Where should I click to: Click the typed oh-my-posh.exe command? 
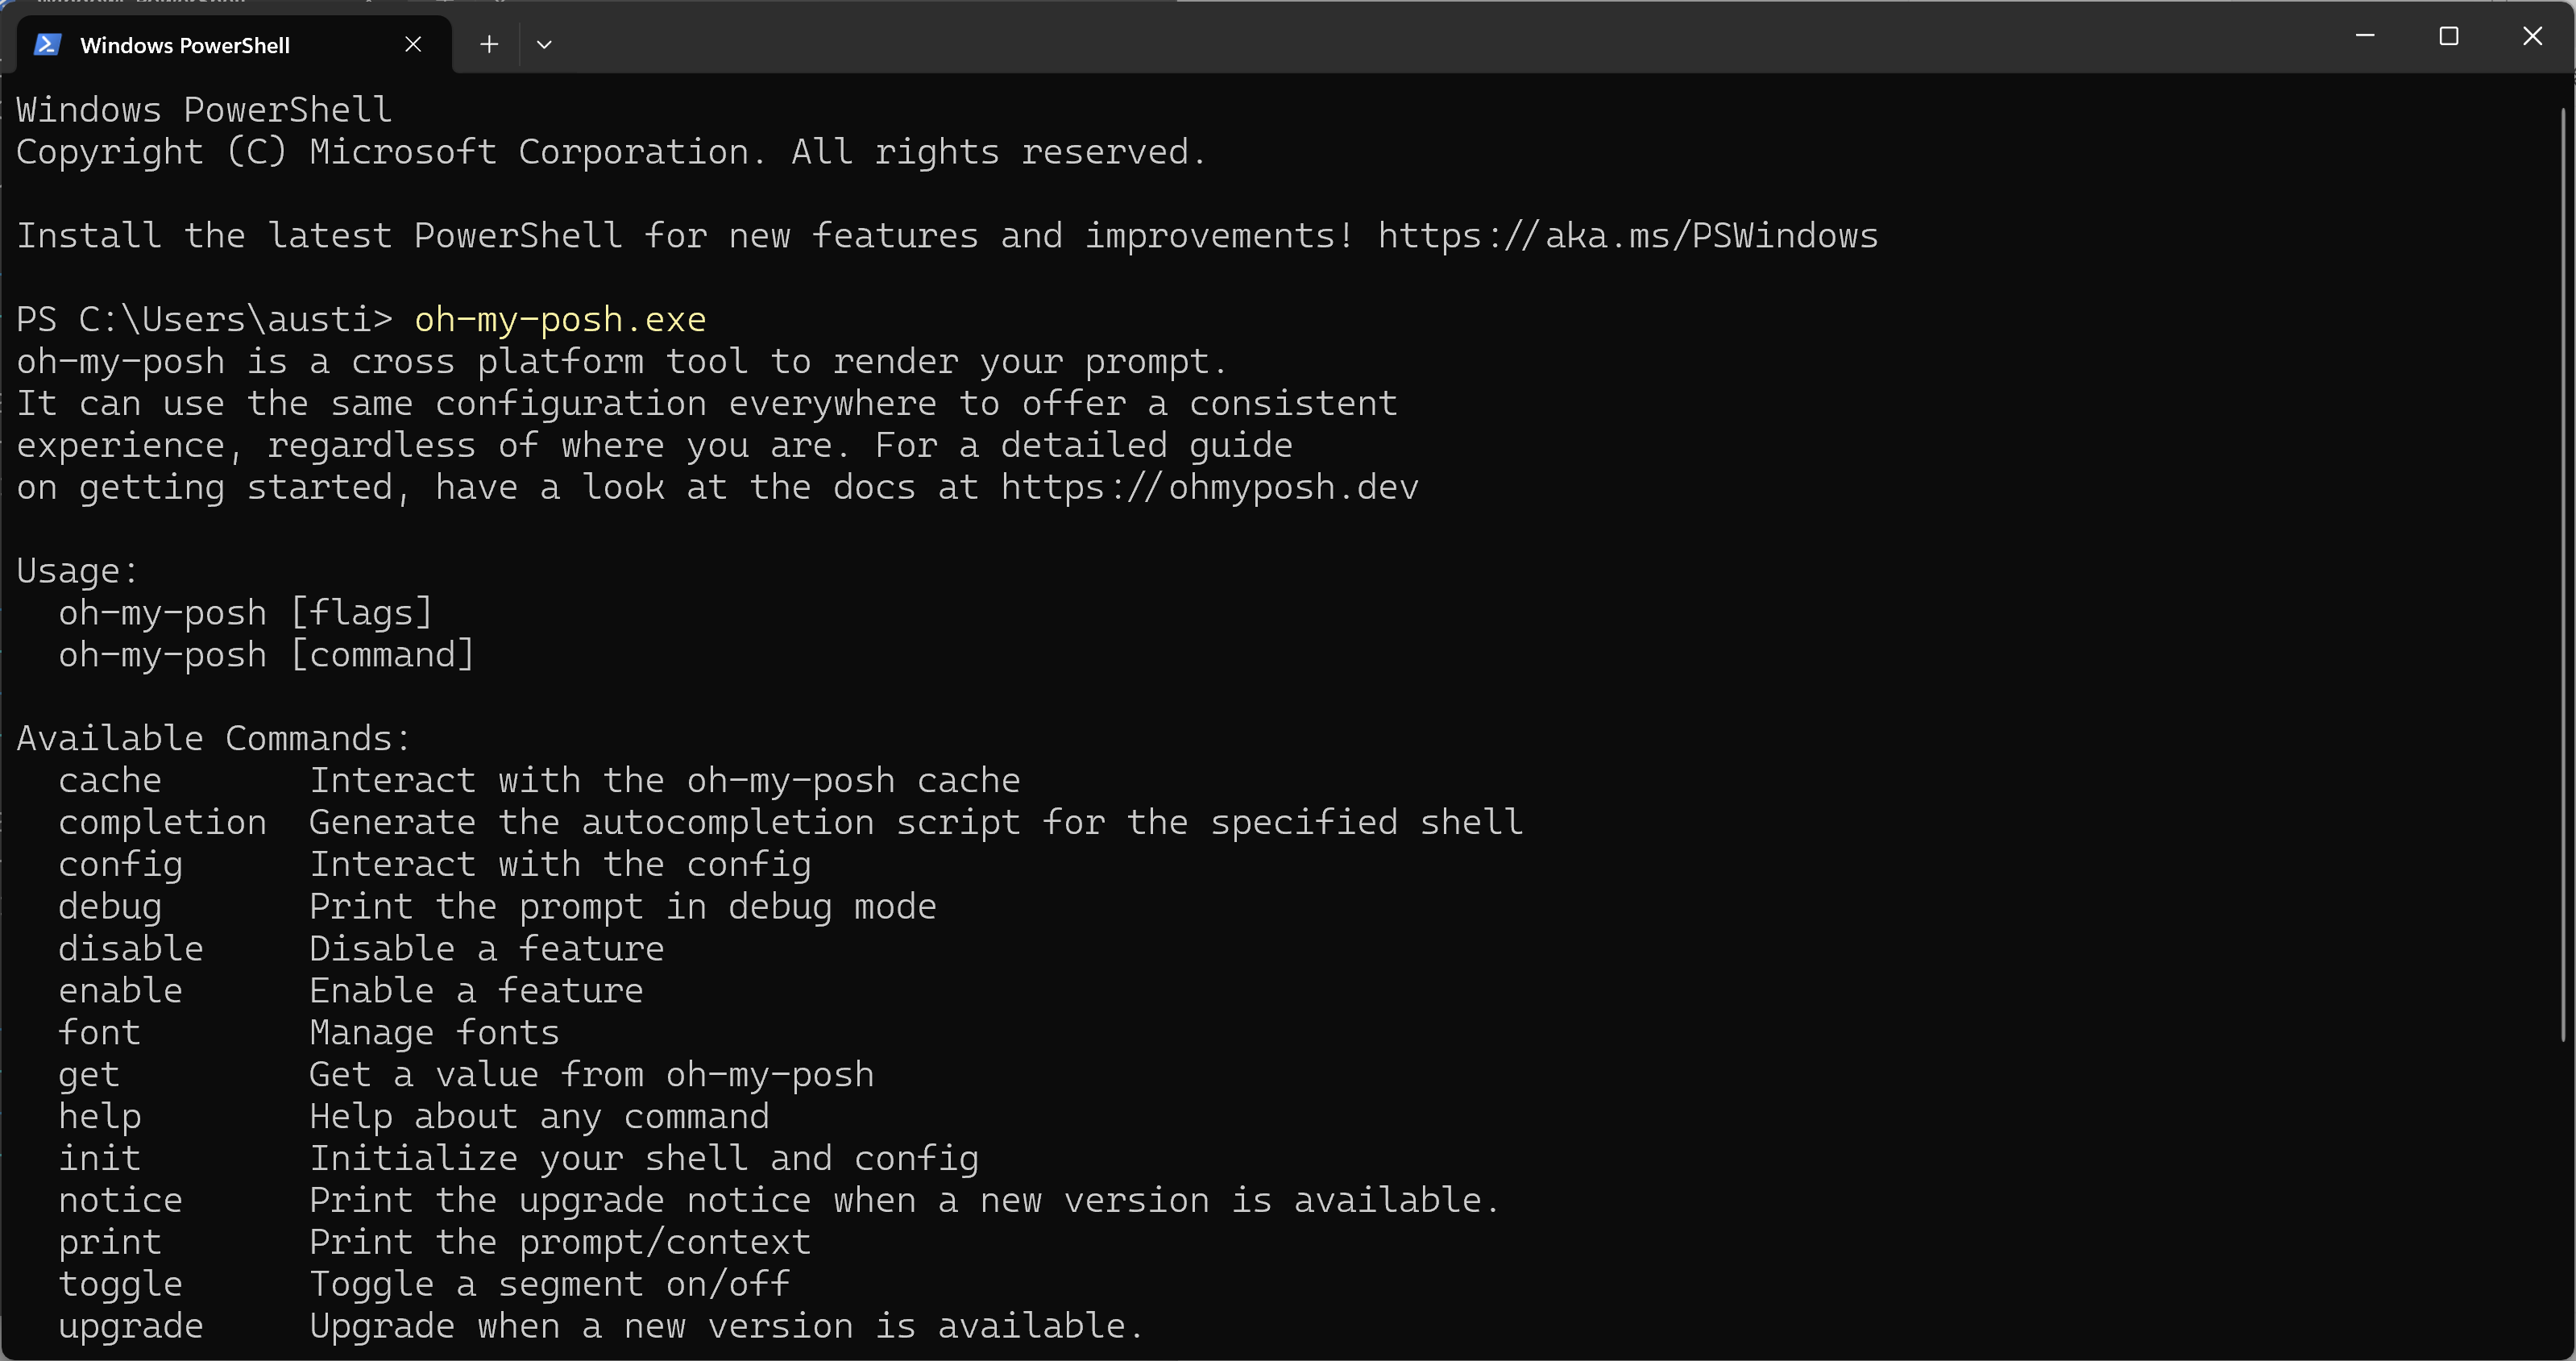coord(560,320)
